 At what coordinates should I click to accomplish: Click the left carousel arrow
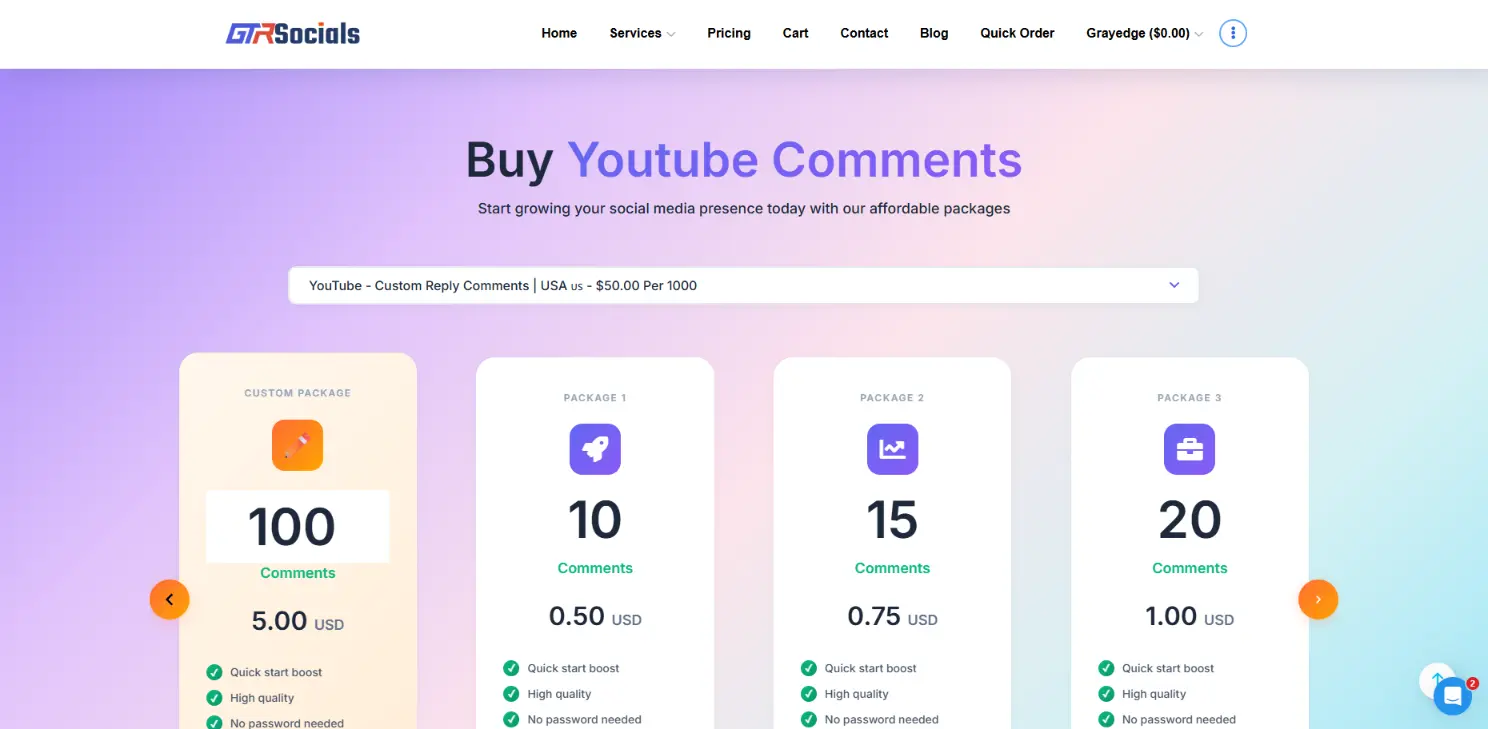tap(170, 599)
